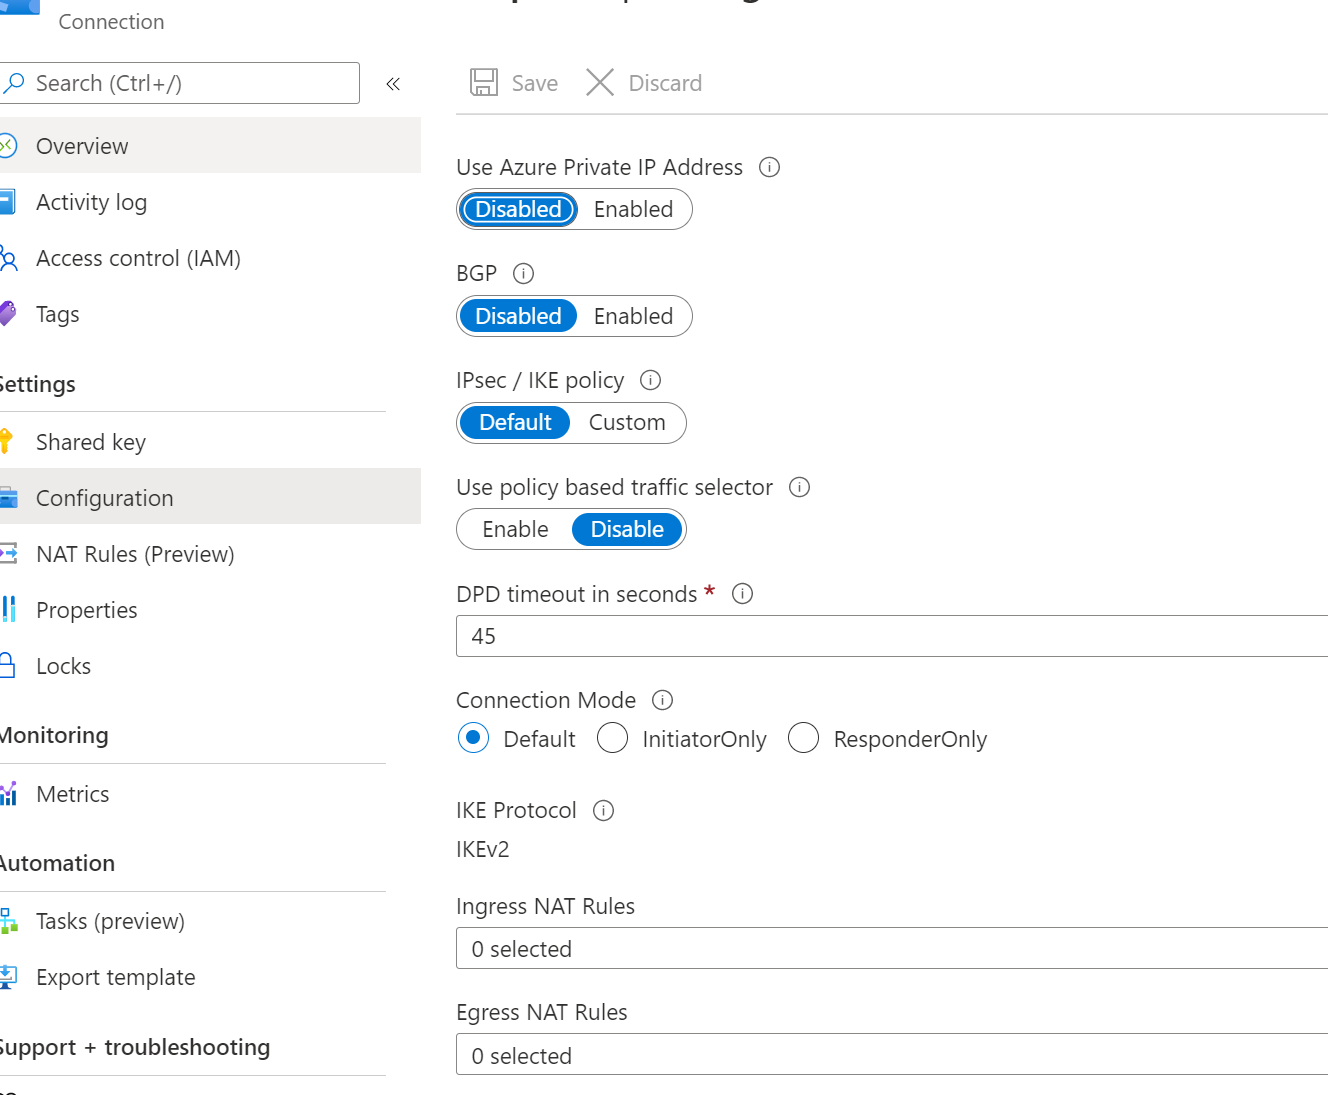Click info icon next to Connection Mode
Screen dimensions: 1328x1095
click(x=662, y=700)
